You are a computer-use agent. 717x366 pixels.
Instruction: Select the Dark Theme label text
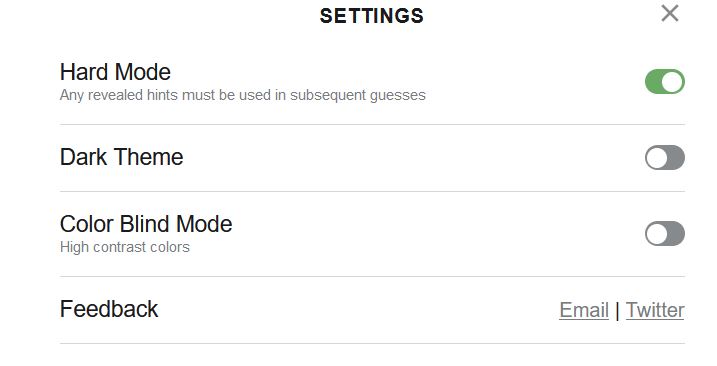pyautogui.click(x=122, y=157)
